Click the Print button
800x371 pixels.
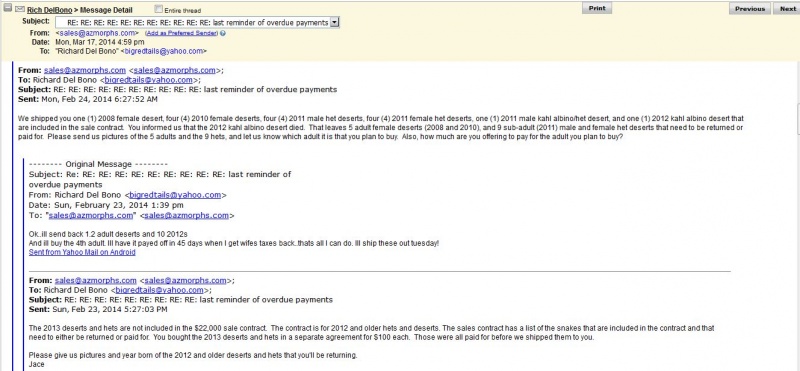click(x=597, y=9)
